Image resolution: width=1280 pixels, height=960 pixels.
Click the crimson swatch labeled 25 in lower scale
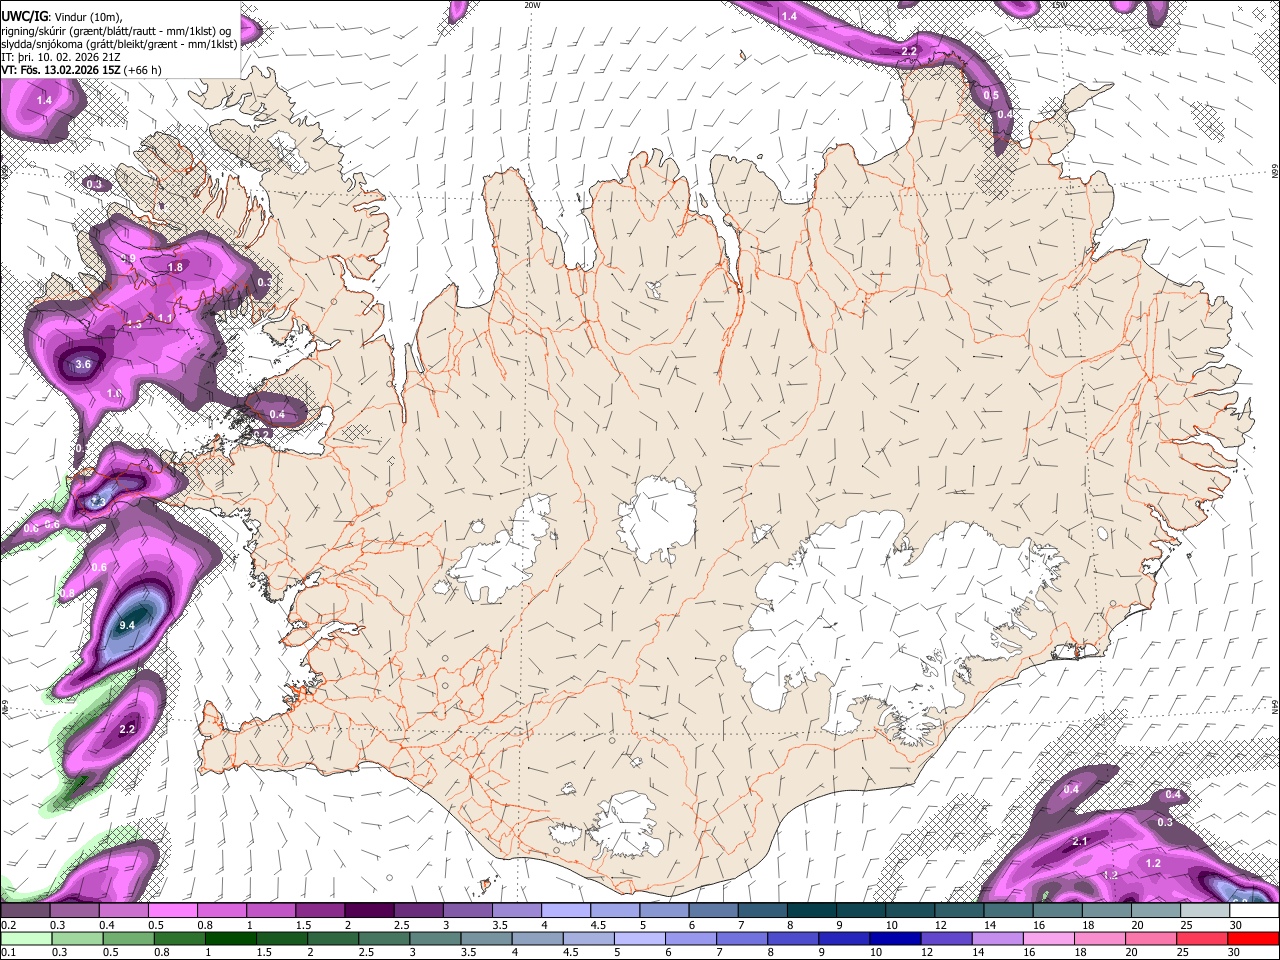(x=1205, y=938)
